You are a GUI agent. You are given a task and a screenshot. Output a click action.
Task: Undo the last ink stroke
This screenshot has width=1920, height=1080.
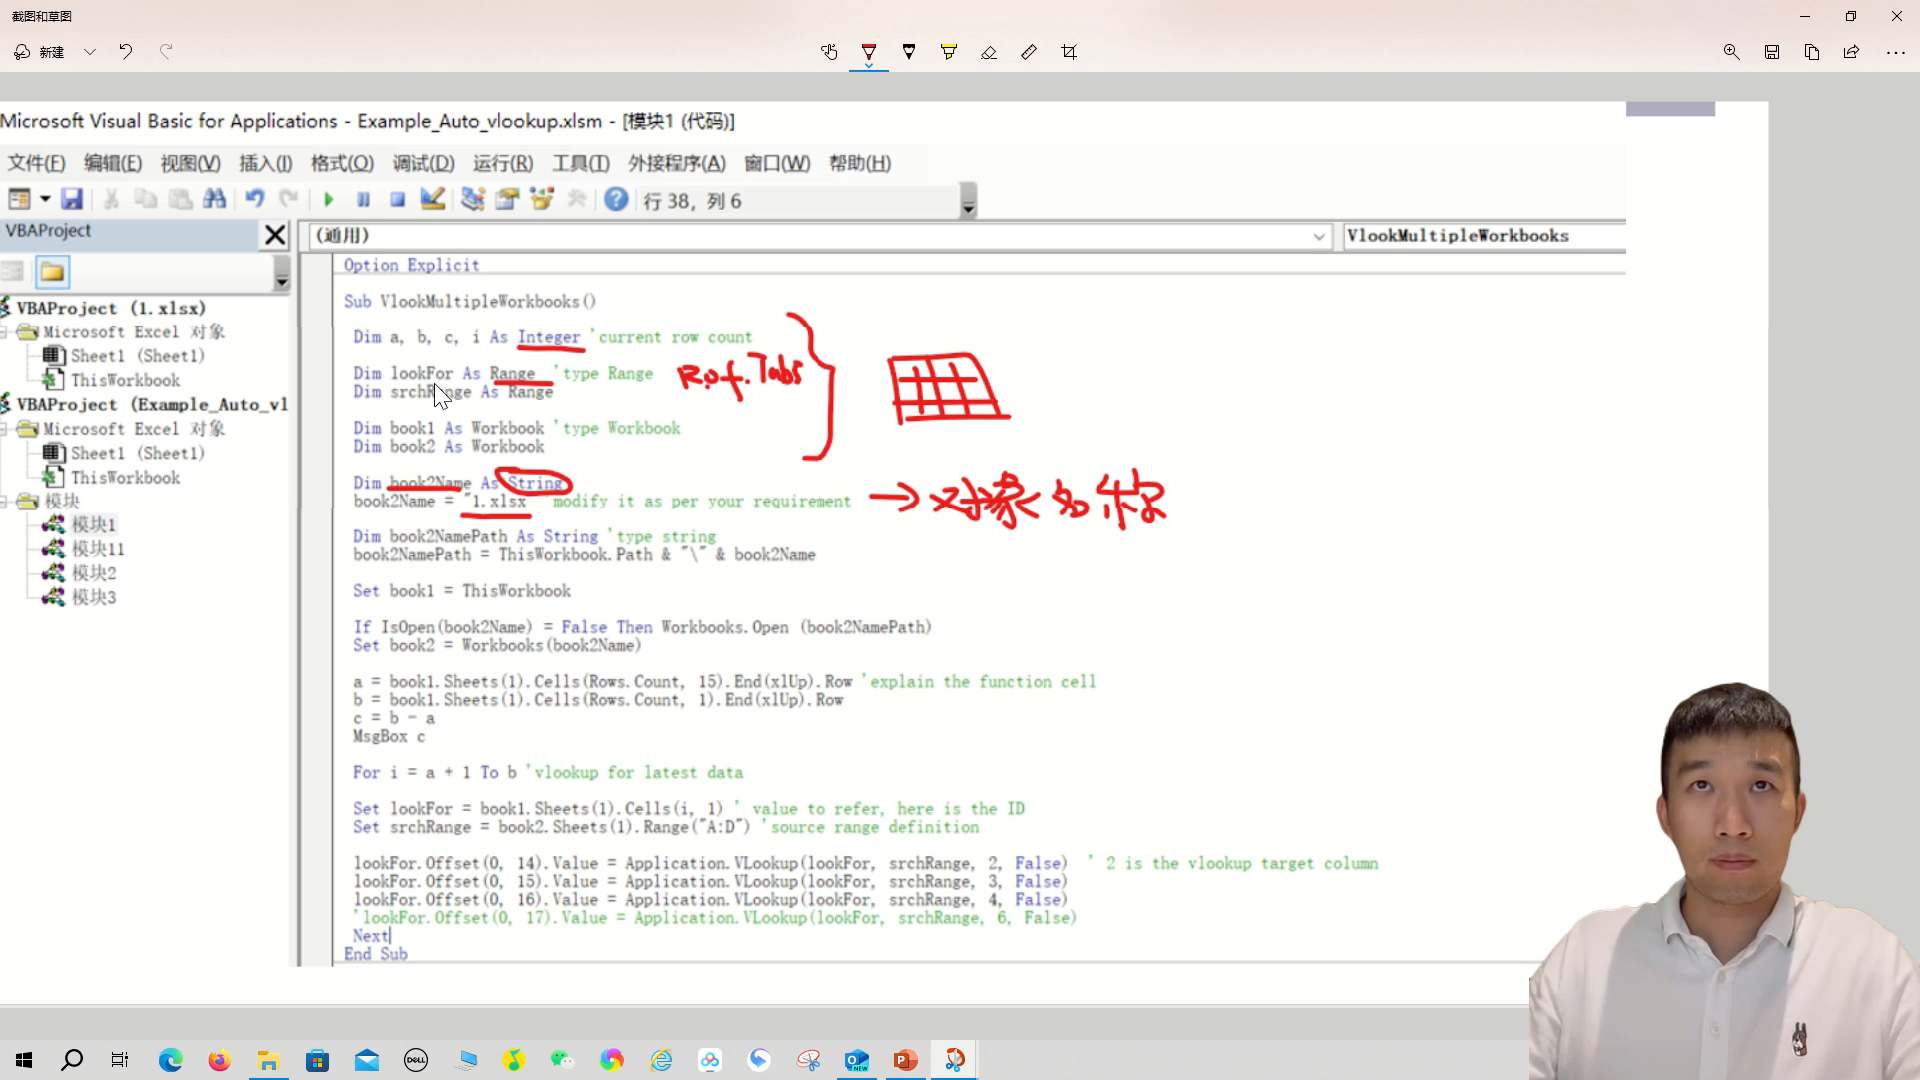(x=126, y=52)
